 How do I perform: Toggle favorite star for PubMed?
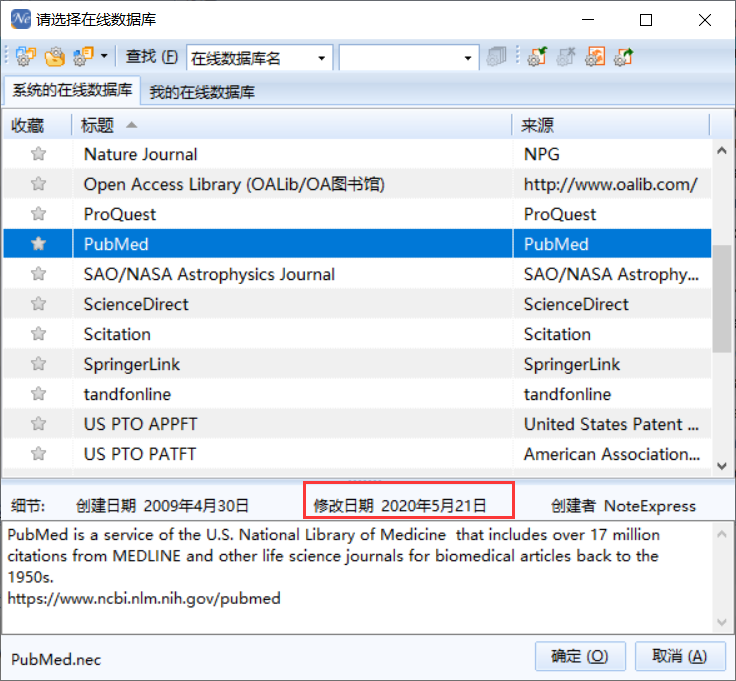[38, 244]
